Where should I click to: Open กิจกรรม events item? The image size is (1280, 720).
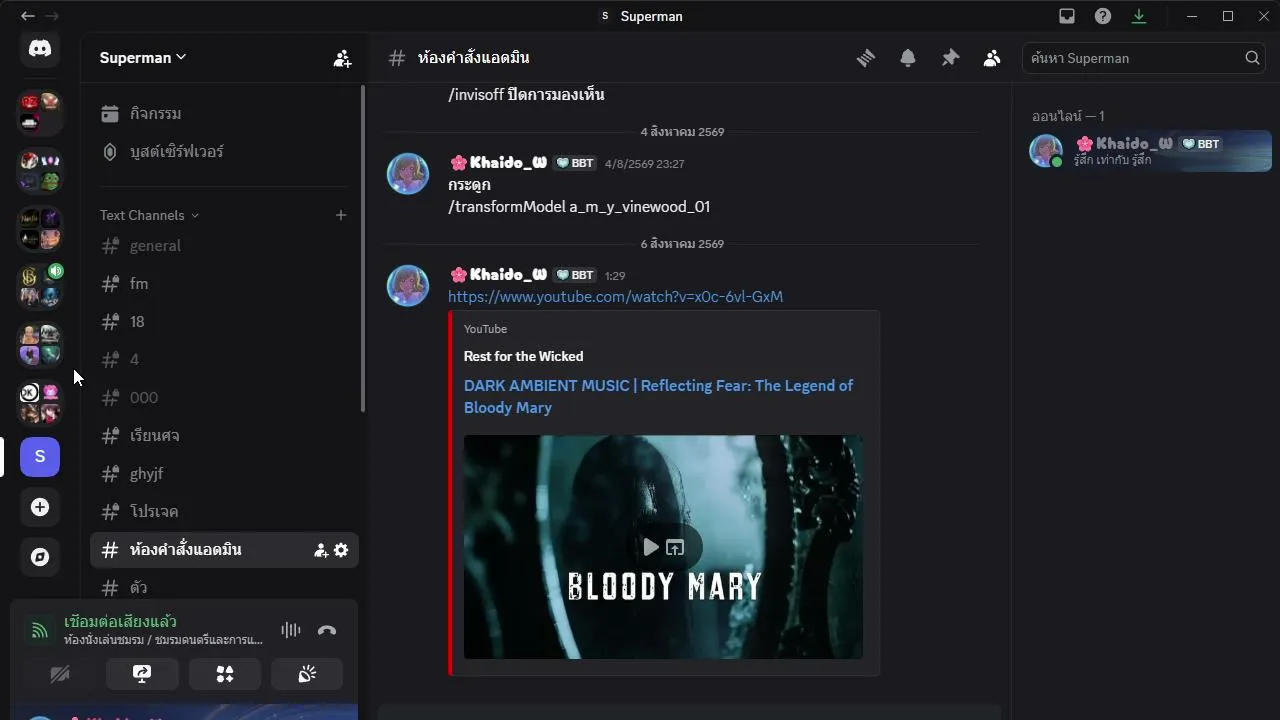click(x=224, y=114)
